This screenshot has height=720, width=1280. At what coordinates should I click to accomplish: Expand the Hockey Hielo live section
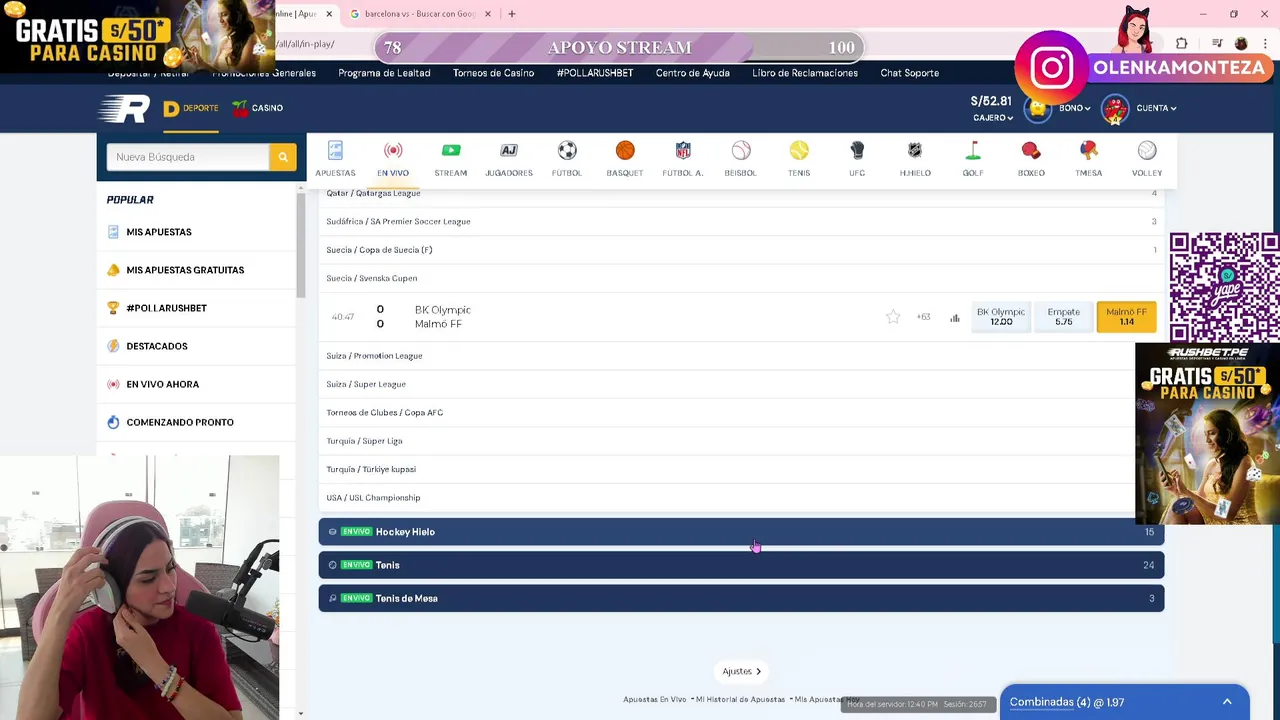coord(741,532)
